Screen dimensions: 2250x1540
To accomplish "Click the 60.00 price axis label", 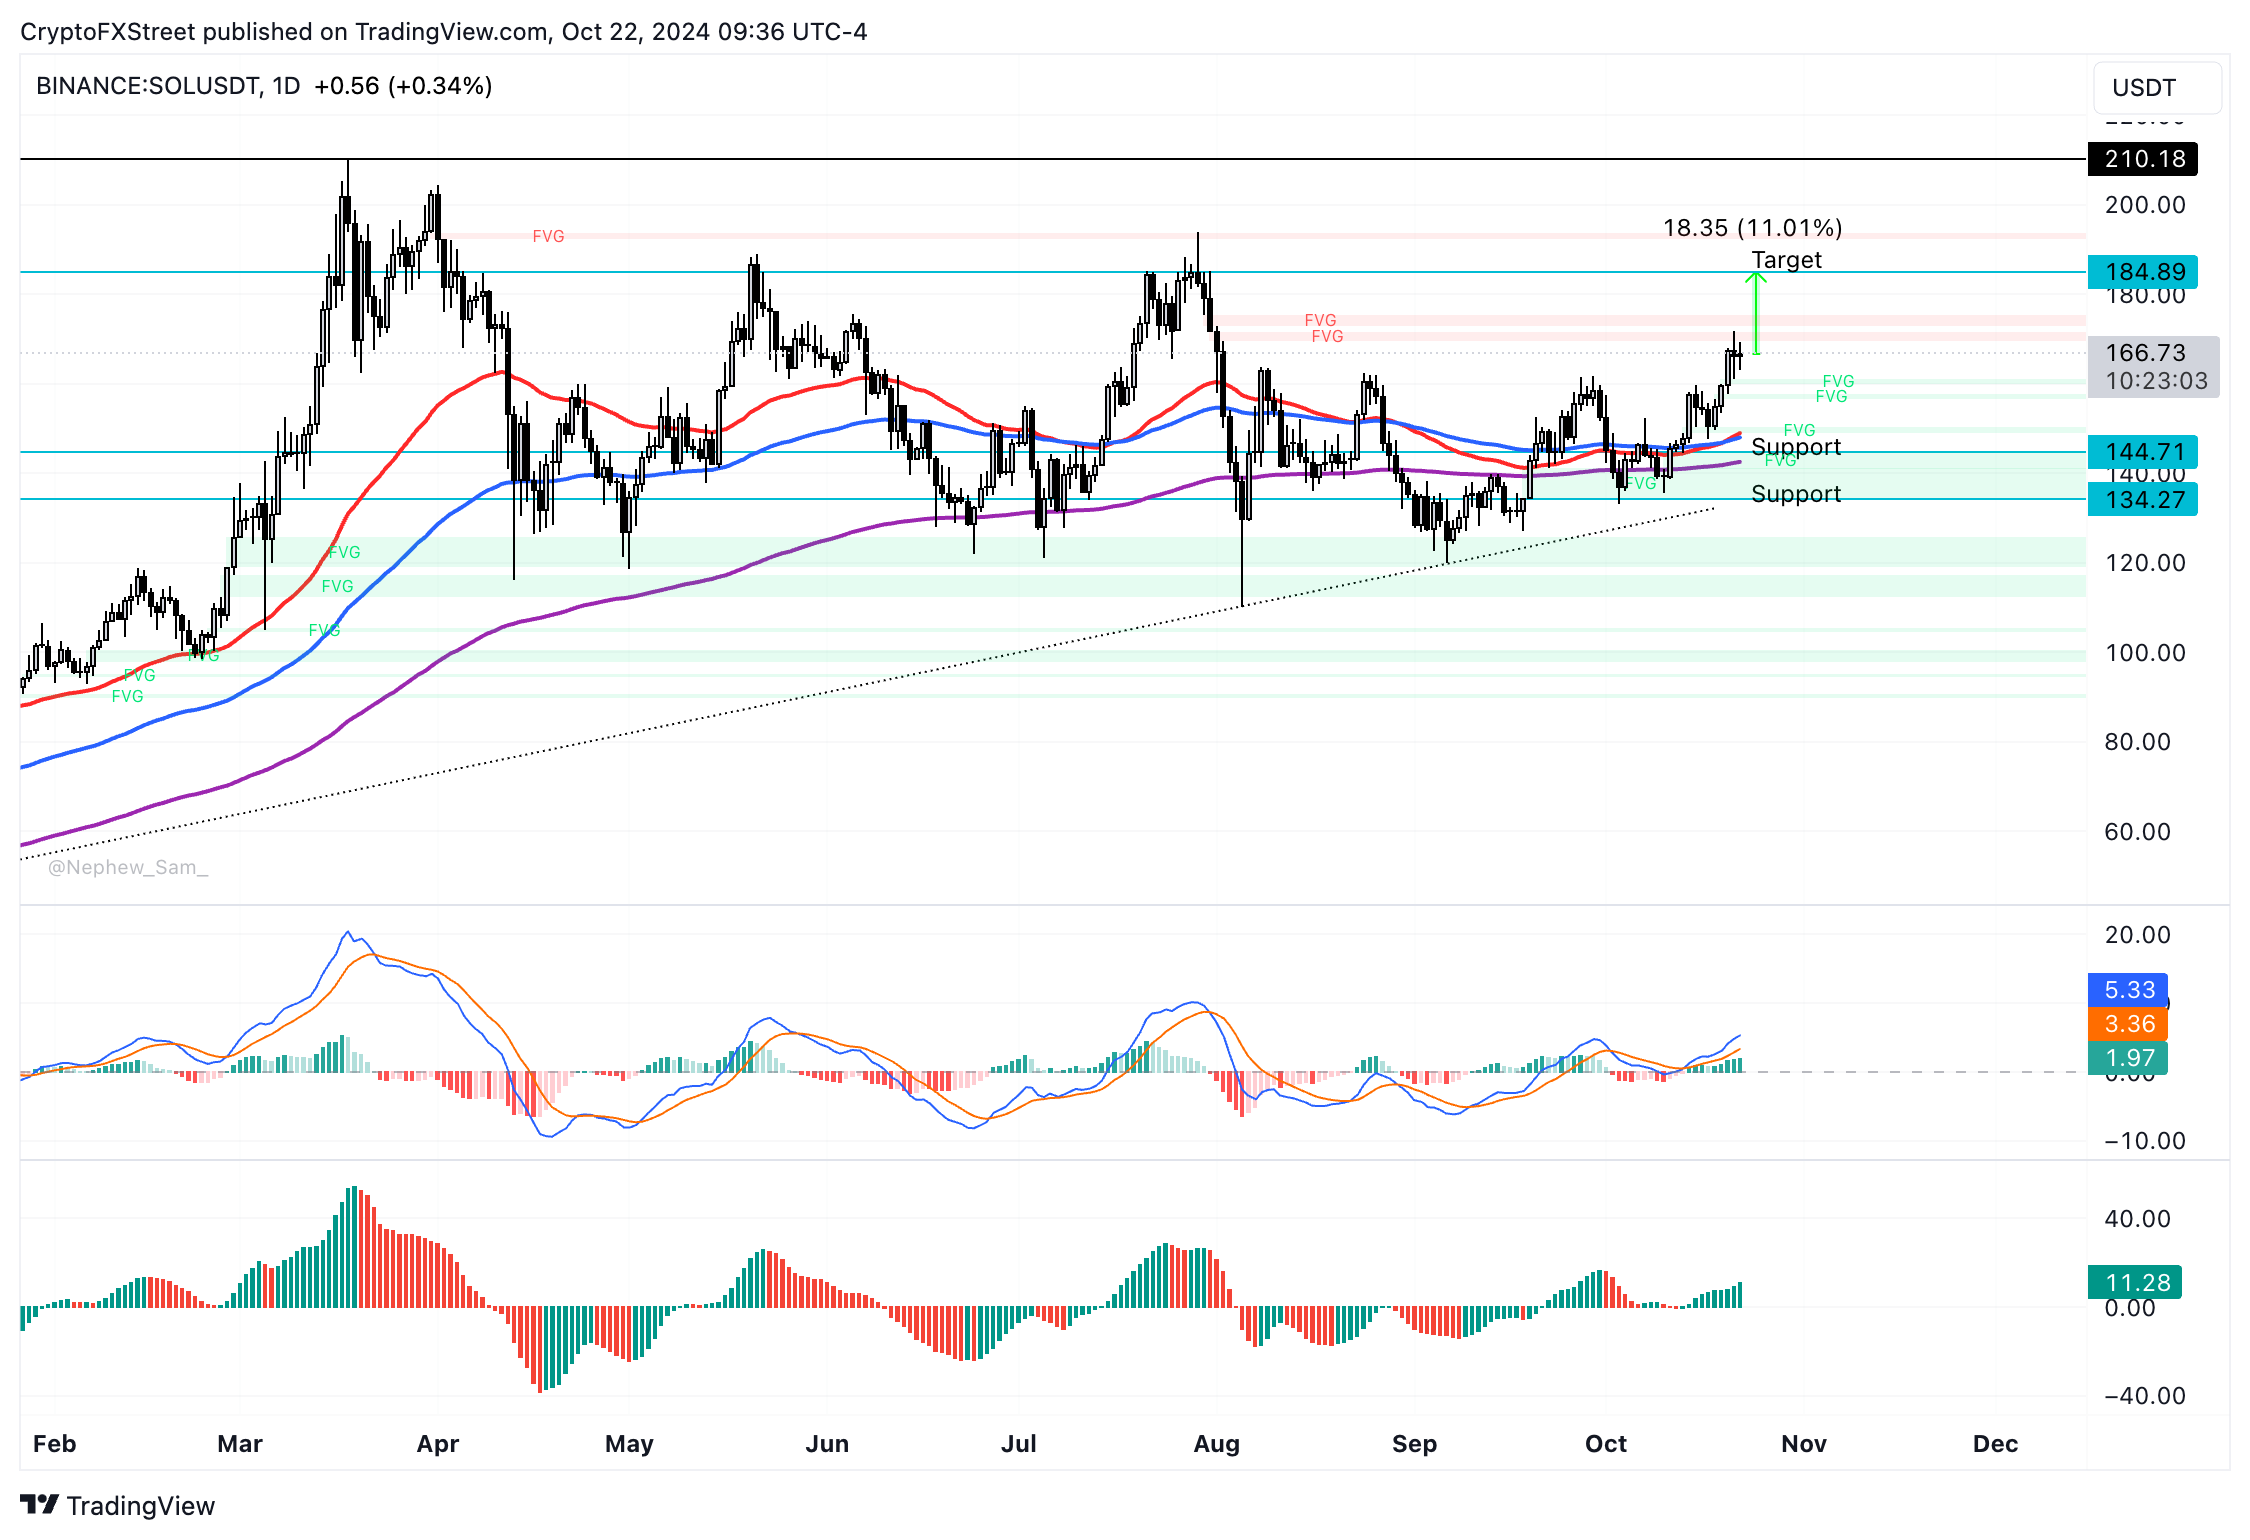I will 2137,832.
